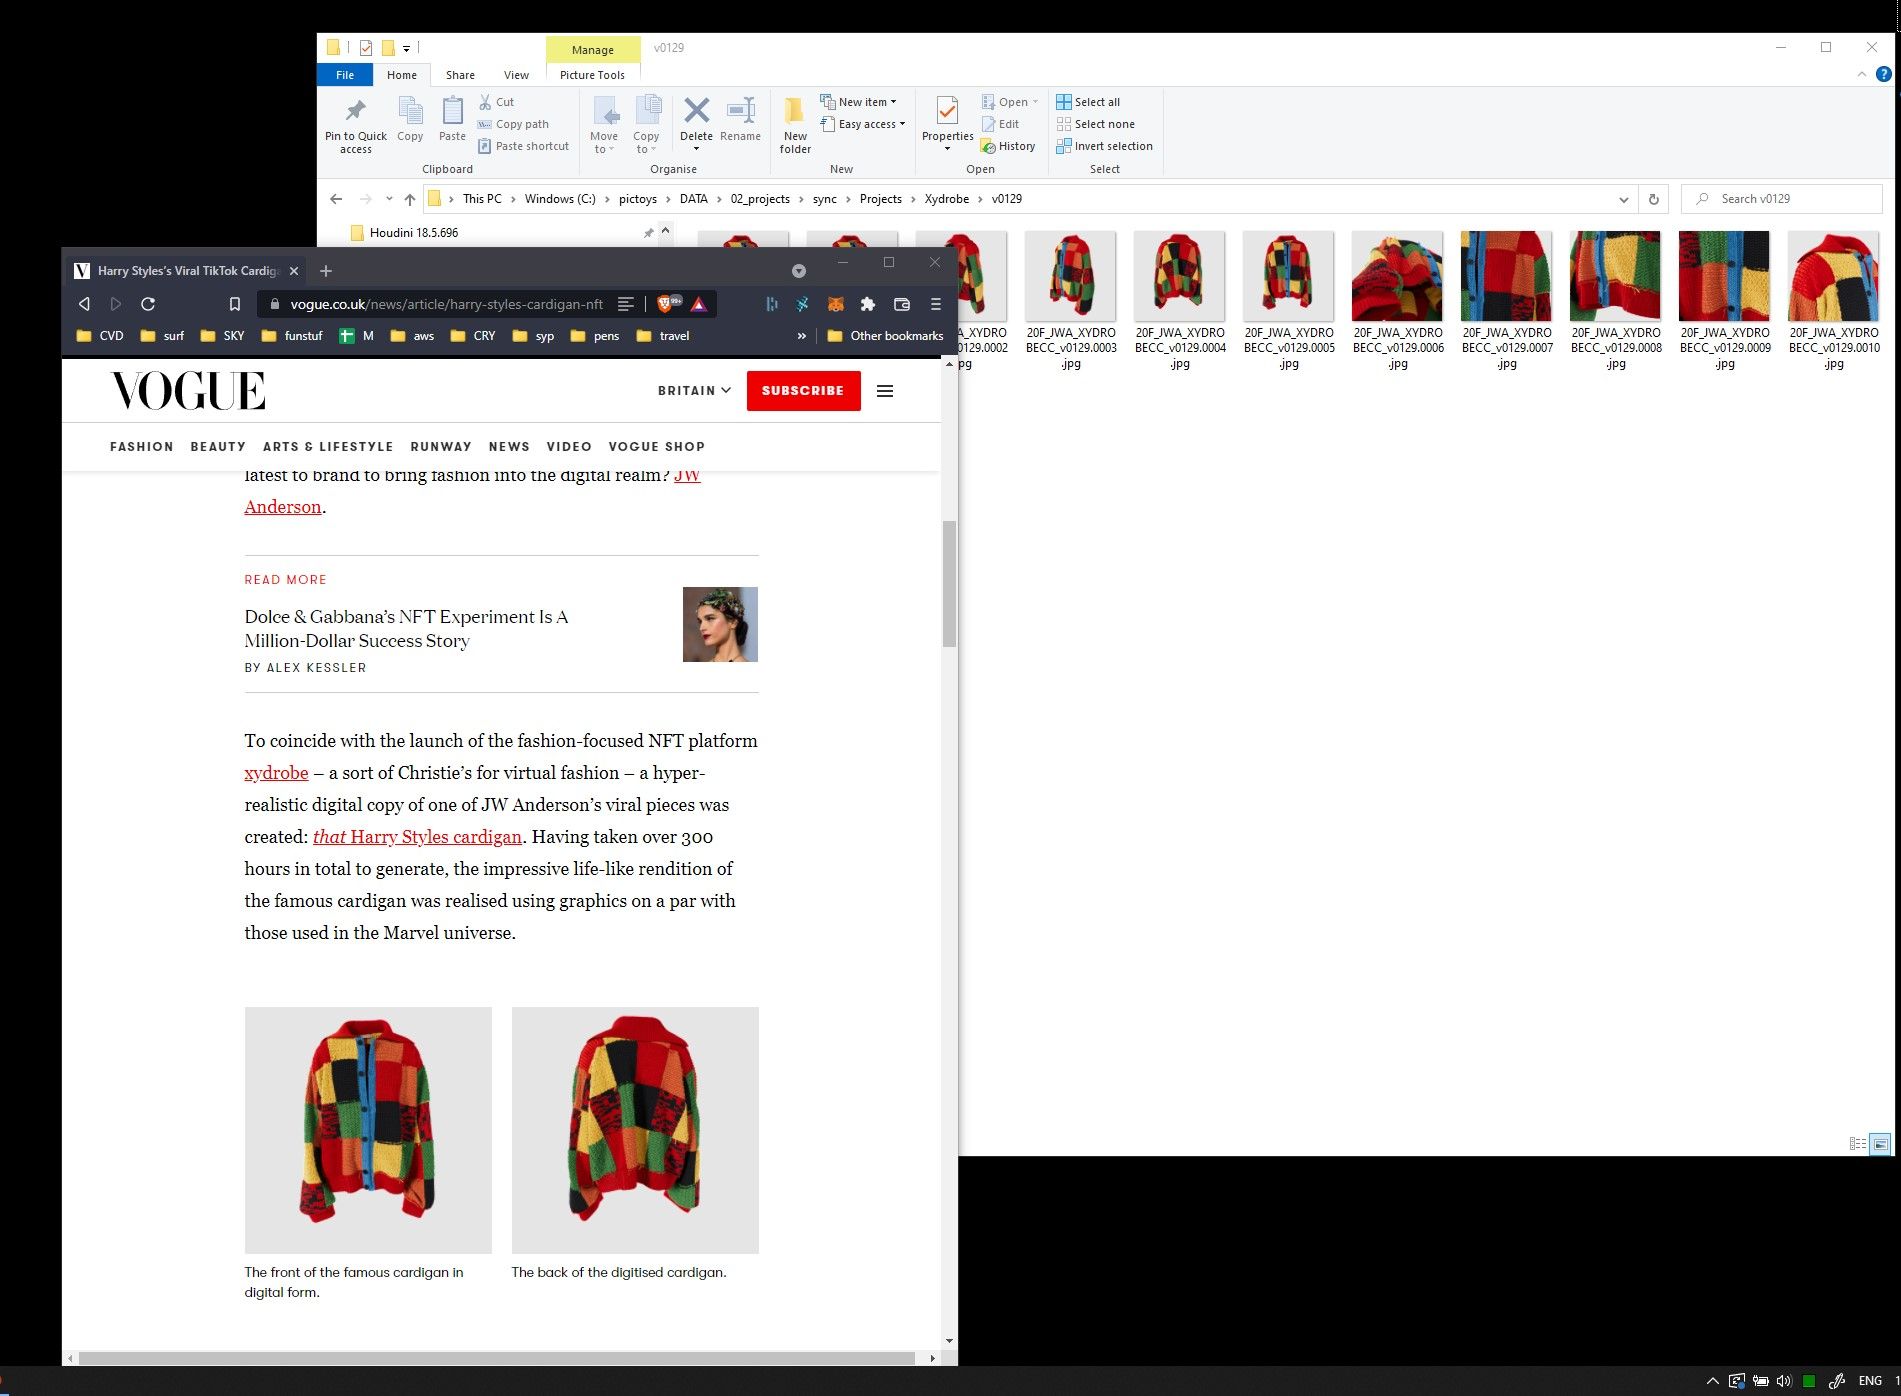Click the Vogue page vertical scrollbar thumb

click(x=949, y=584)
